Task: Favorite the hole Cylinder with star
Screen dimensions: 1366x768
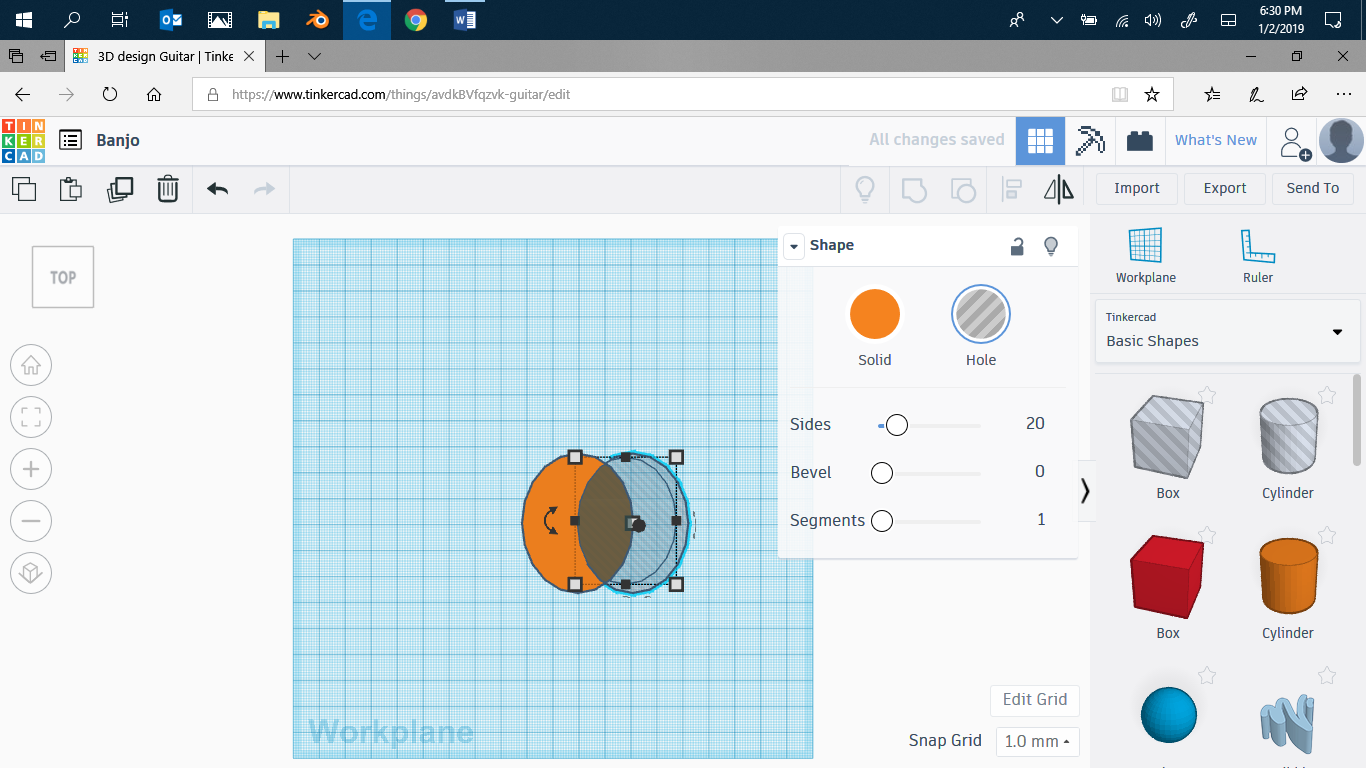Action: (x=1327, y=396)
